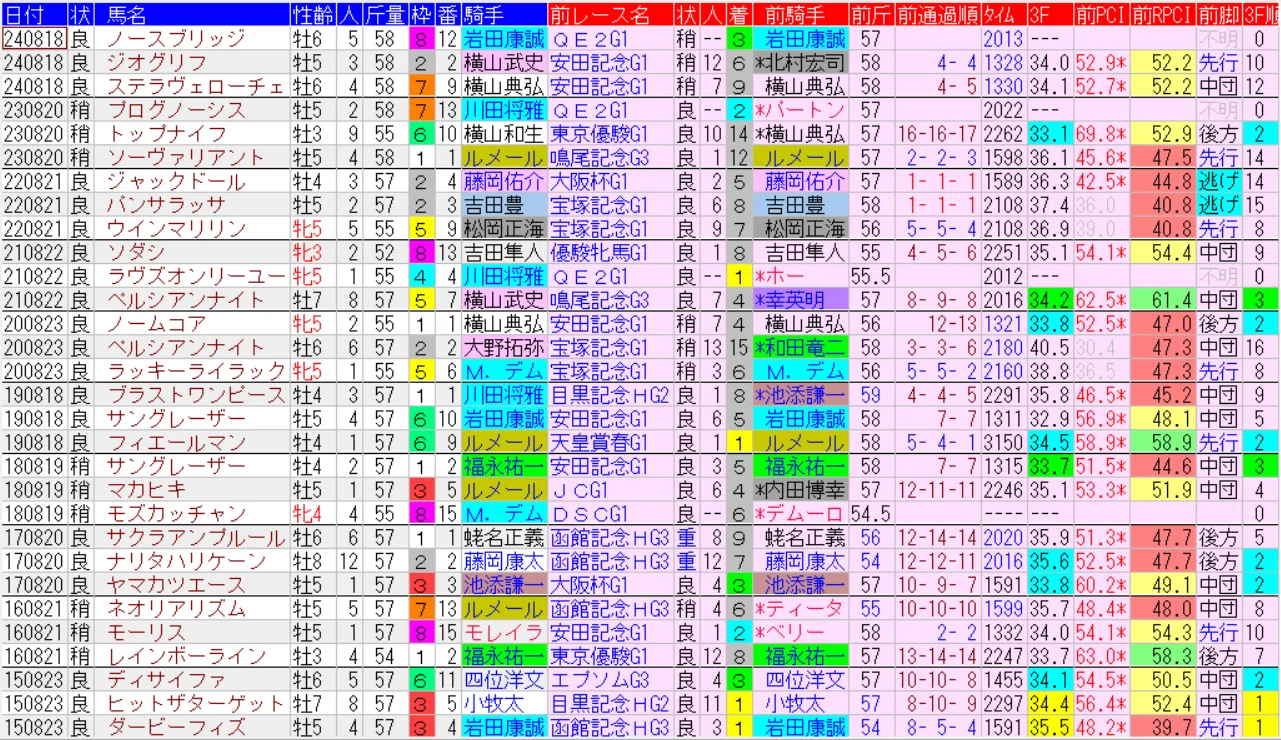1281x740 pixels.
Task: Click jockey cell 横山和生
Action: point(503,134)
